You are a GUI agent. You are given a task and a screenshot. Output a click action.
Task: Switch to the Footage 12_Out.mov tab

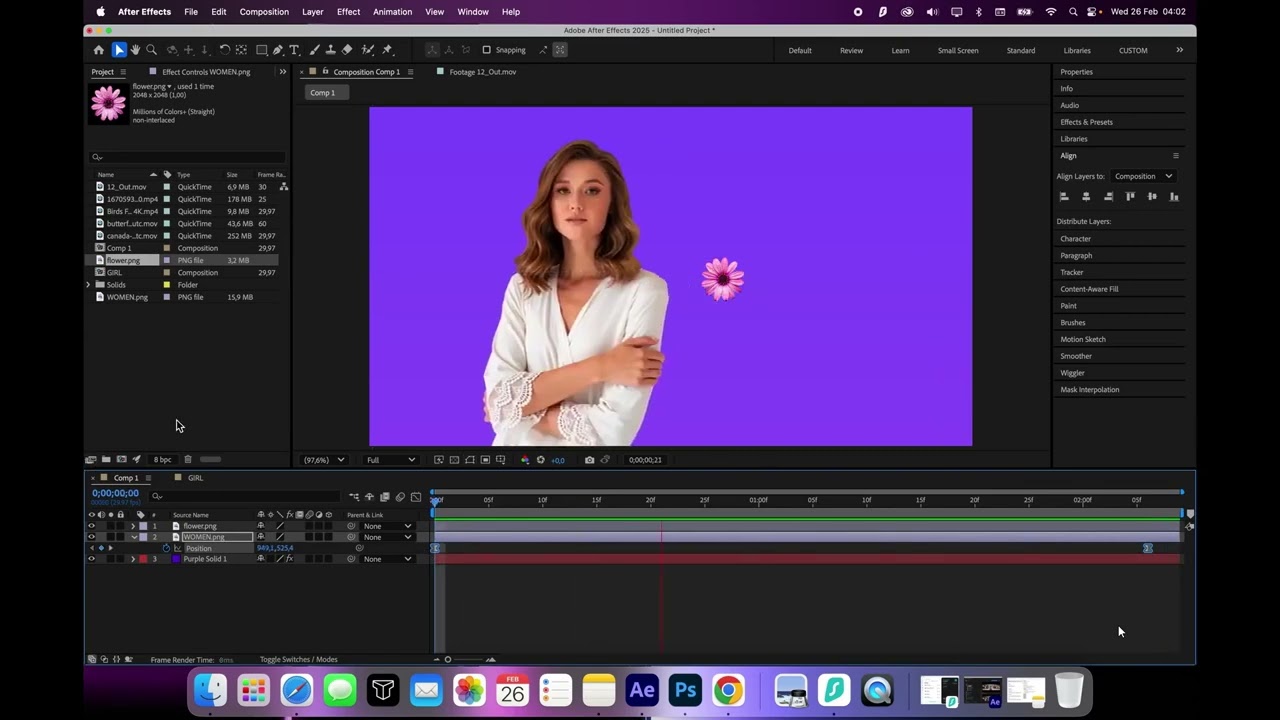[x=482, y=72]
